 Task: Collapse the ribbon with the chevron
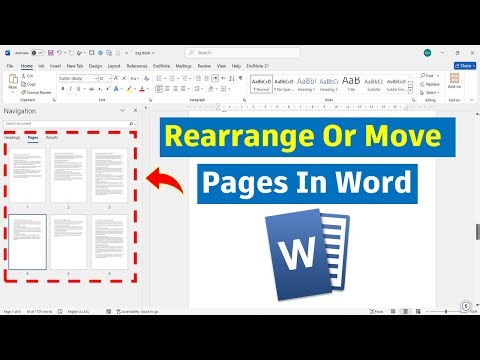[472, 100]
